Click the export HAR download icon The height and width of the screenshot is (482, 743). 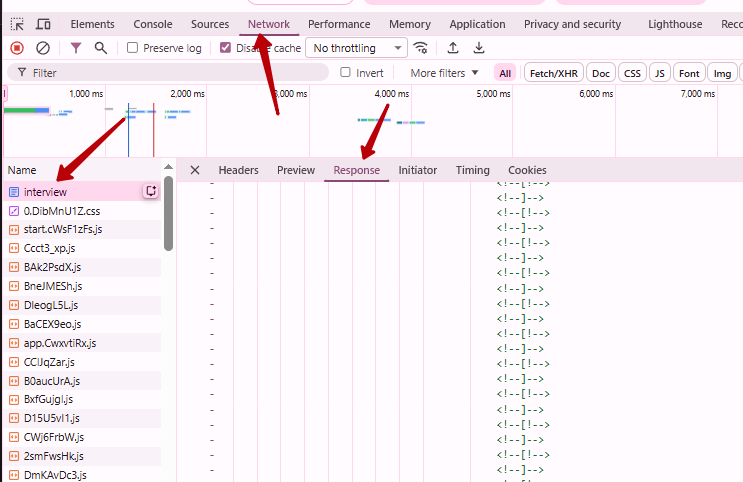[479, 48]
